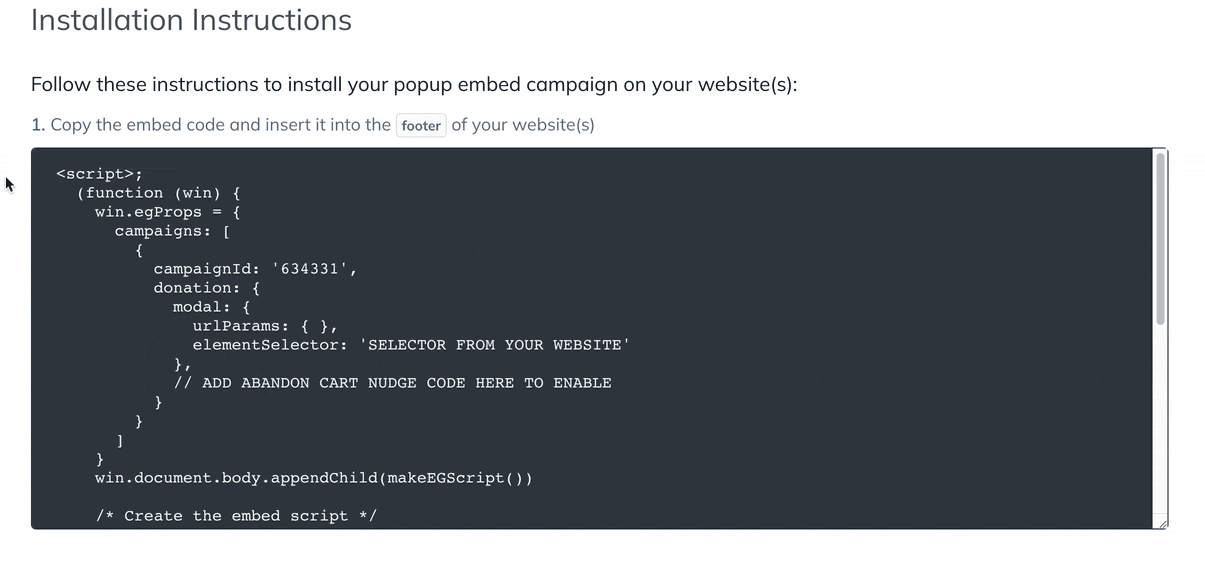
Task: Click the '(function (win) {' line
Action: pyautogui.click(x=158, y=193)
